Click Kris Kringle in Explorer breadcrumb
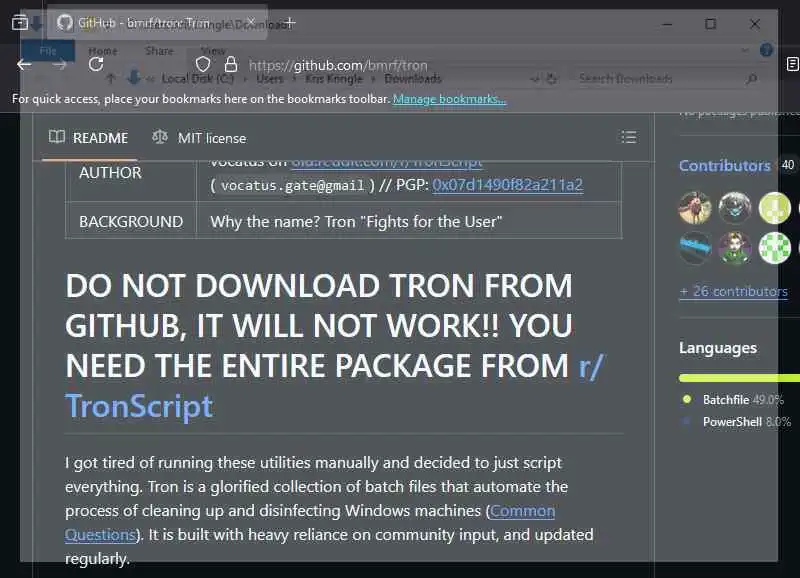 point(334,79)
